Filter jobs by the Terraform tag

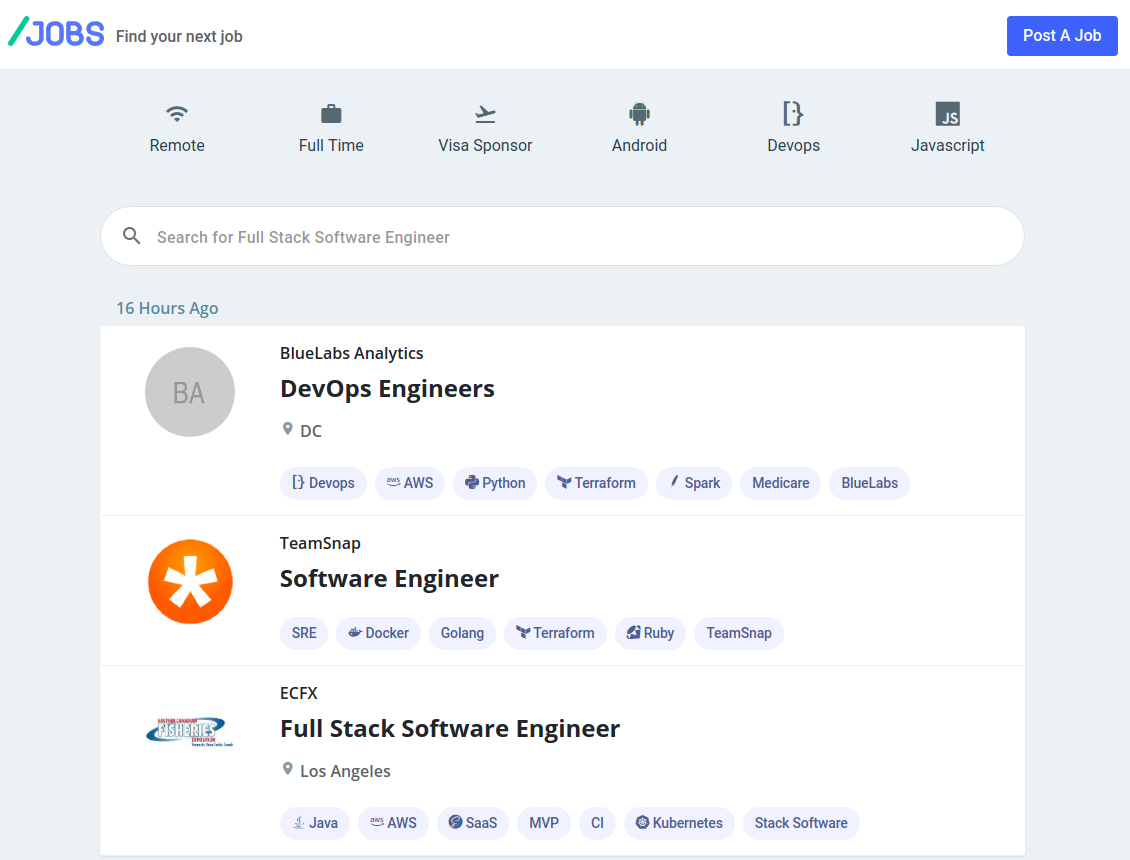pos(596,483)
